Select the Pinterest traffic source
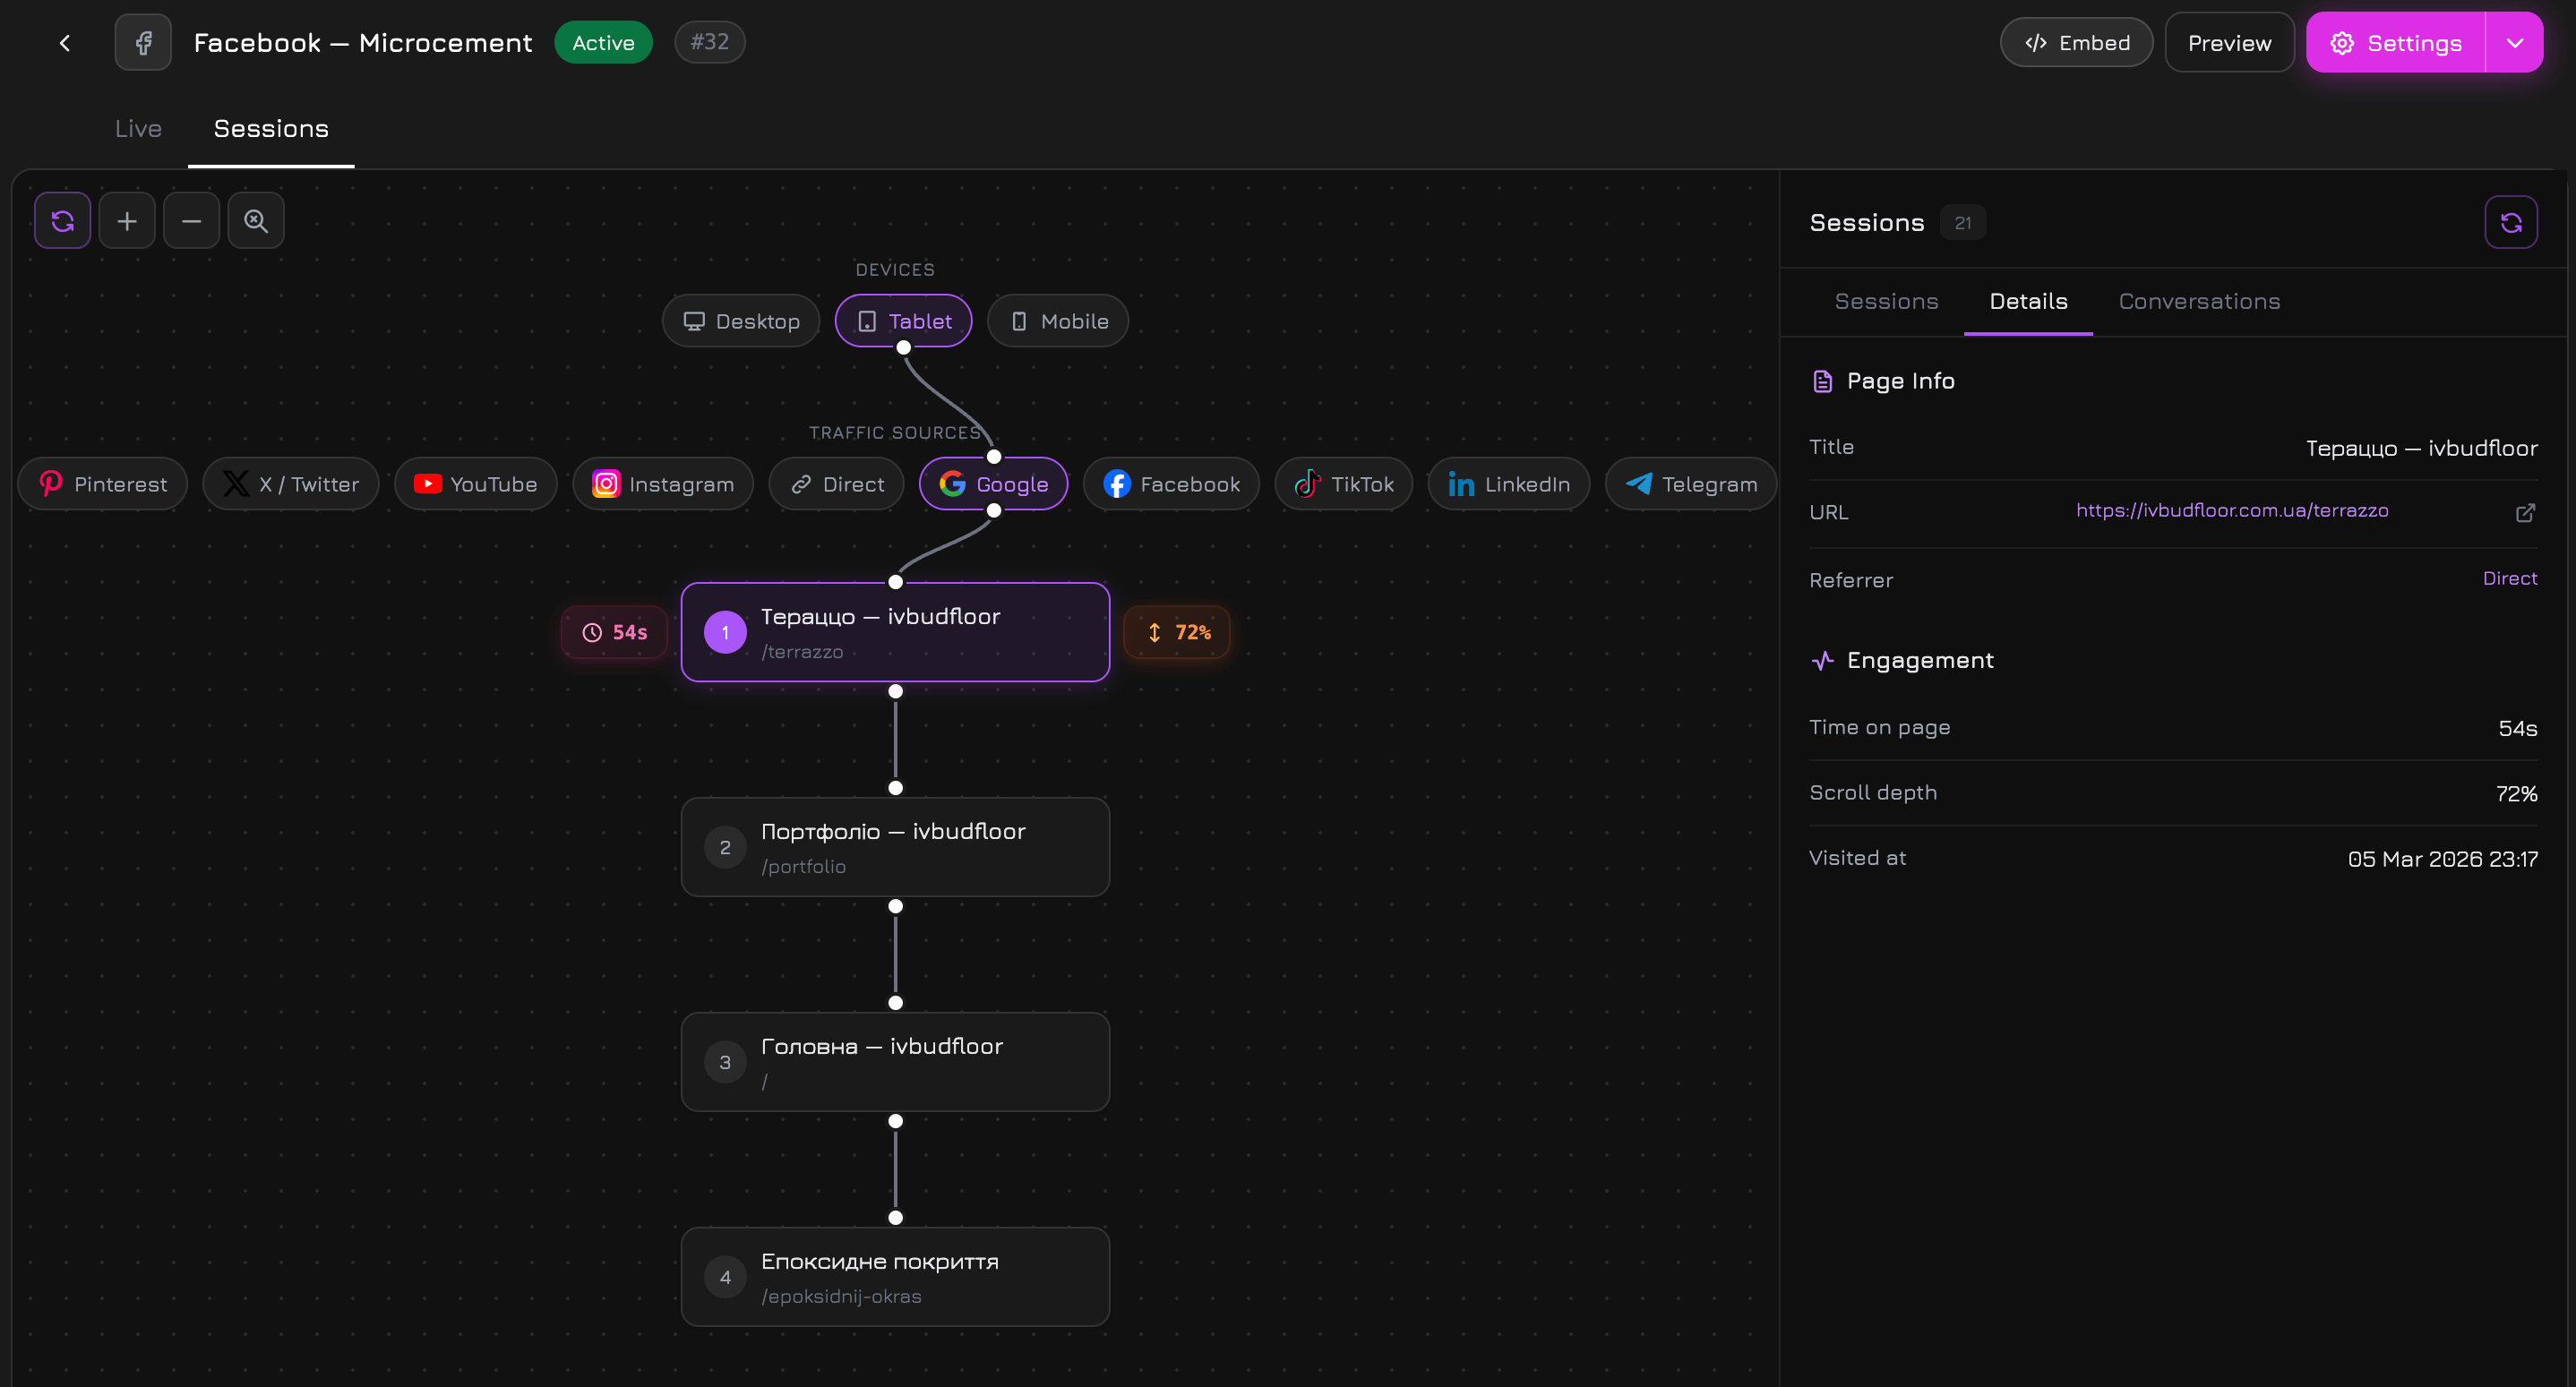The height and width of the screenshot is (1387, 2576). click(x=103, y=484)
